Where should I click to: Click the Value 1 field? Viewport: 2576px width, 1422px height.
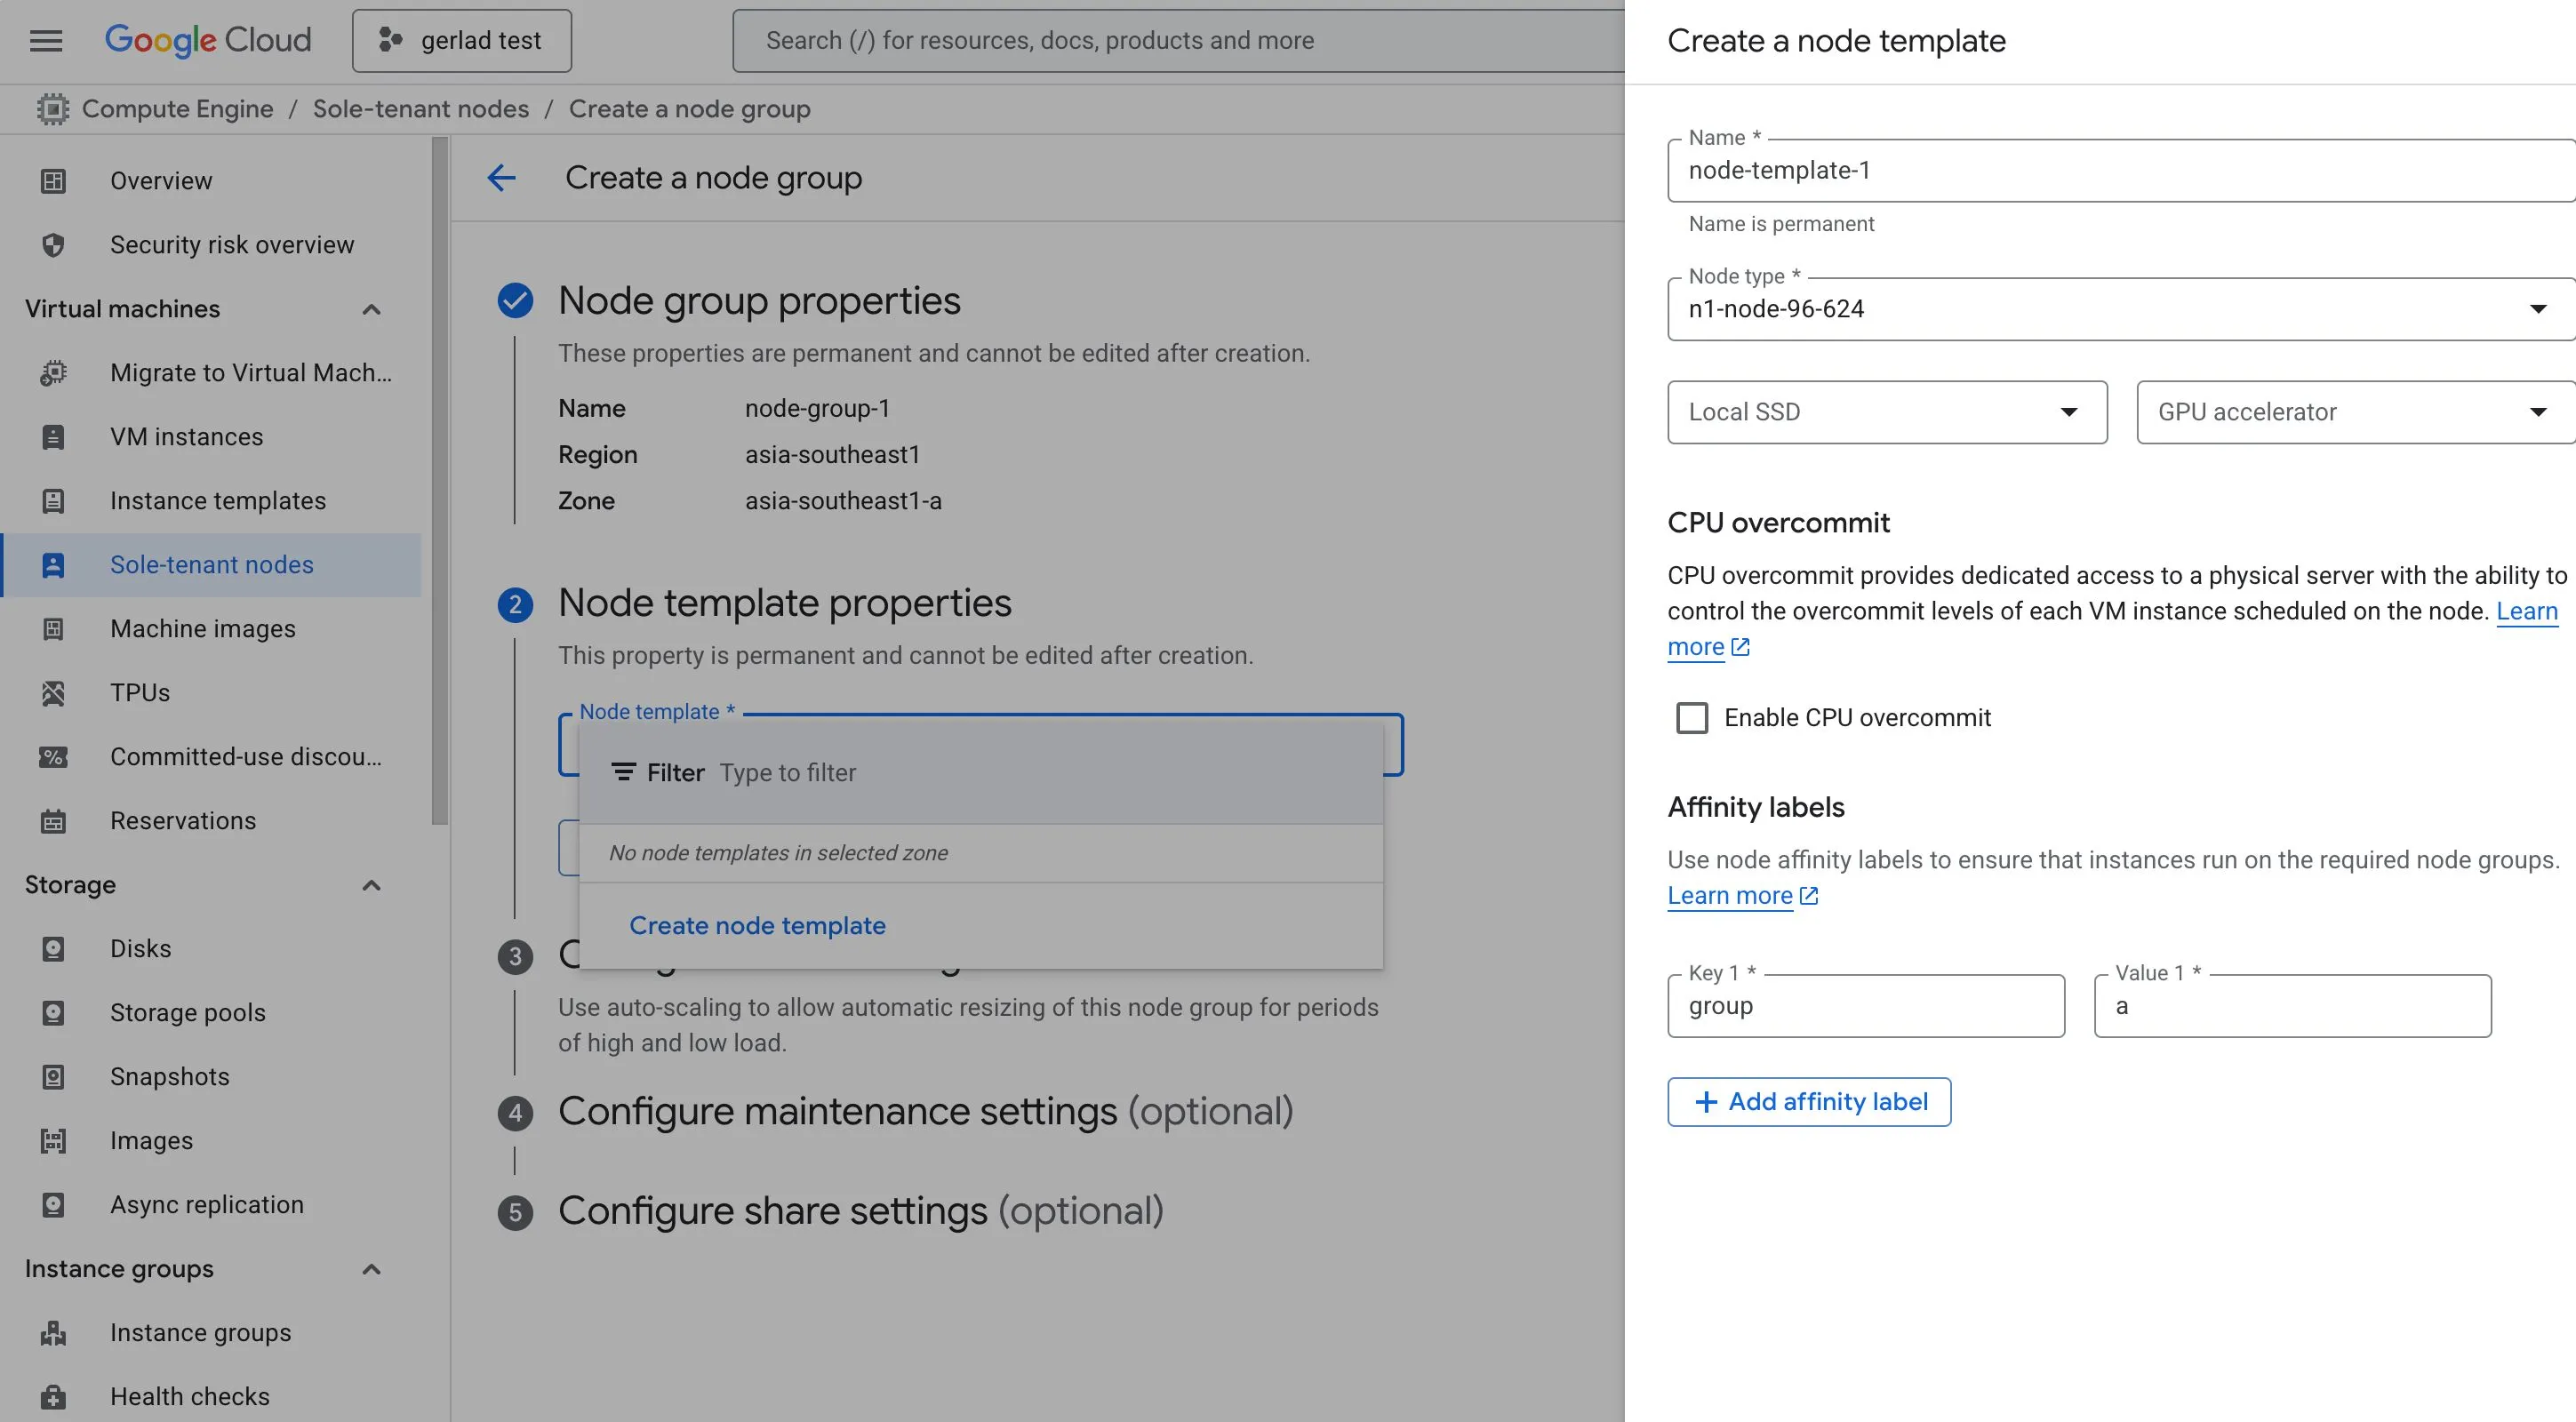click(x=2292, y=1006)
